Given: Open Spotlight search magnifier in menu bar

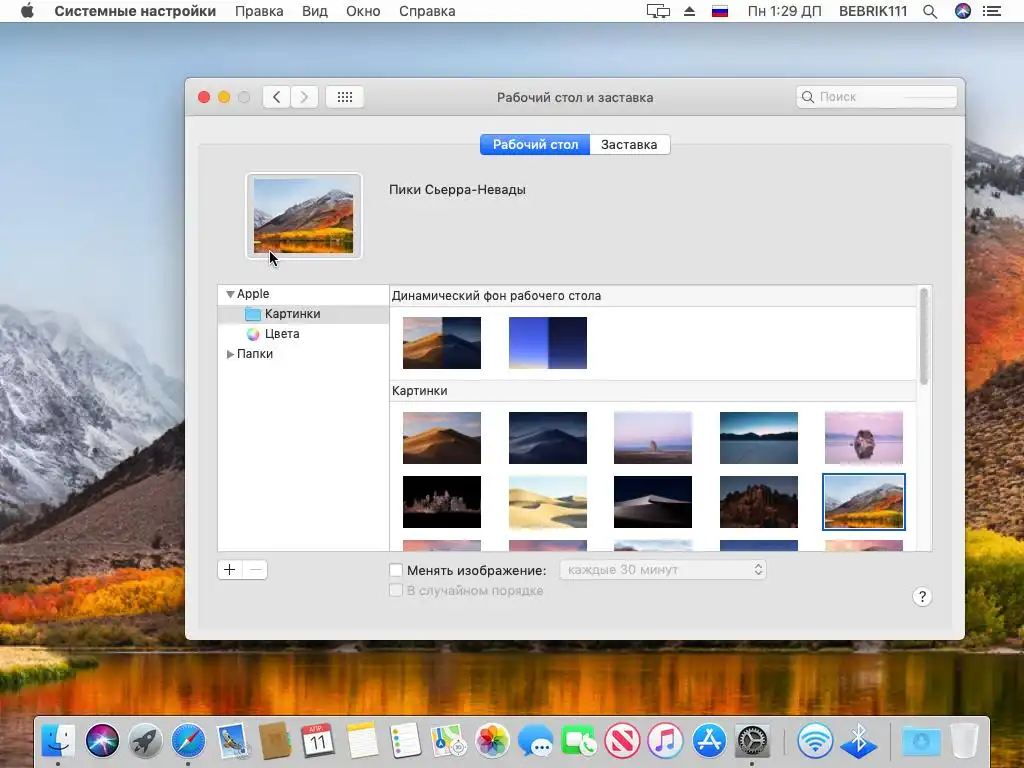Looking at the screenshot, I should click(930, 11).
